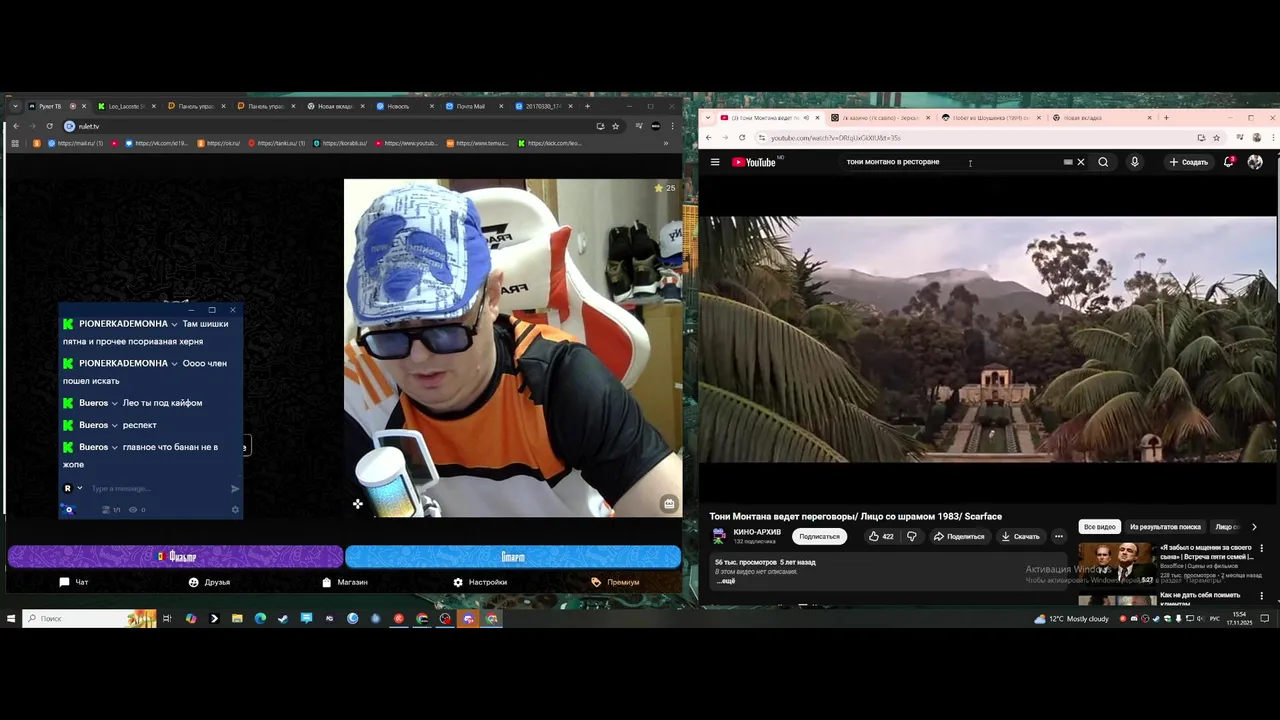
Task: Open Steam from the taskbar
Action: tap(283, 619)
